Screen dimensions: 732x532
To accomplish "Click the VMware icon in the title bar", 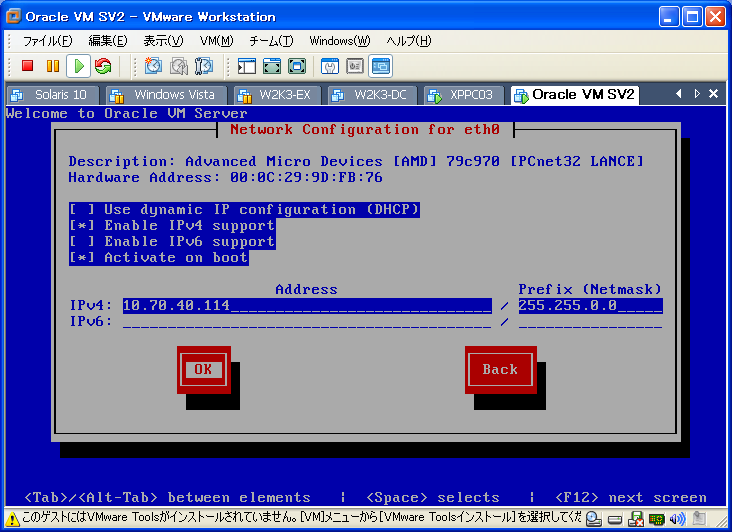I will click(x=14, y=16).
